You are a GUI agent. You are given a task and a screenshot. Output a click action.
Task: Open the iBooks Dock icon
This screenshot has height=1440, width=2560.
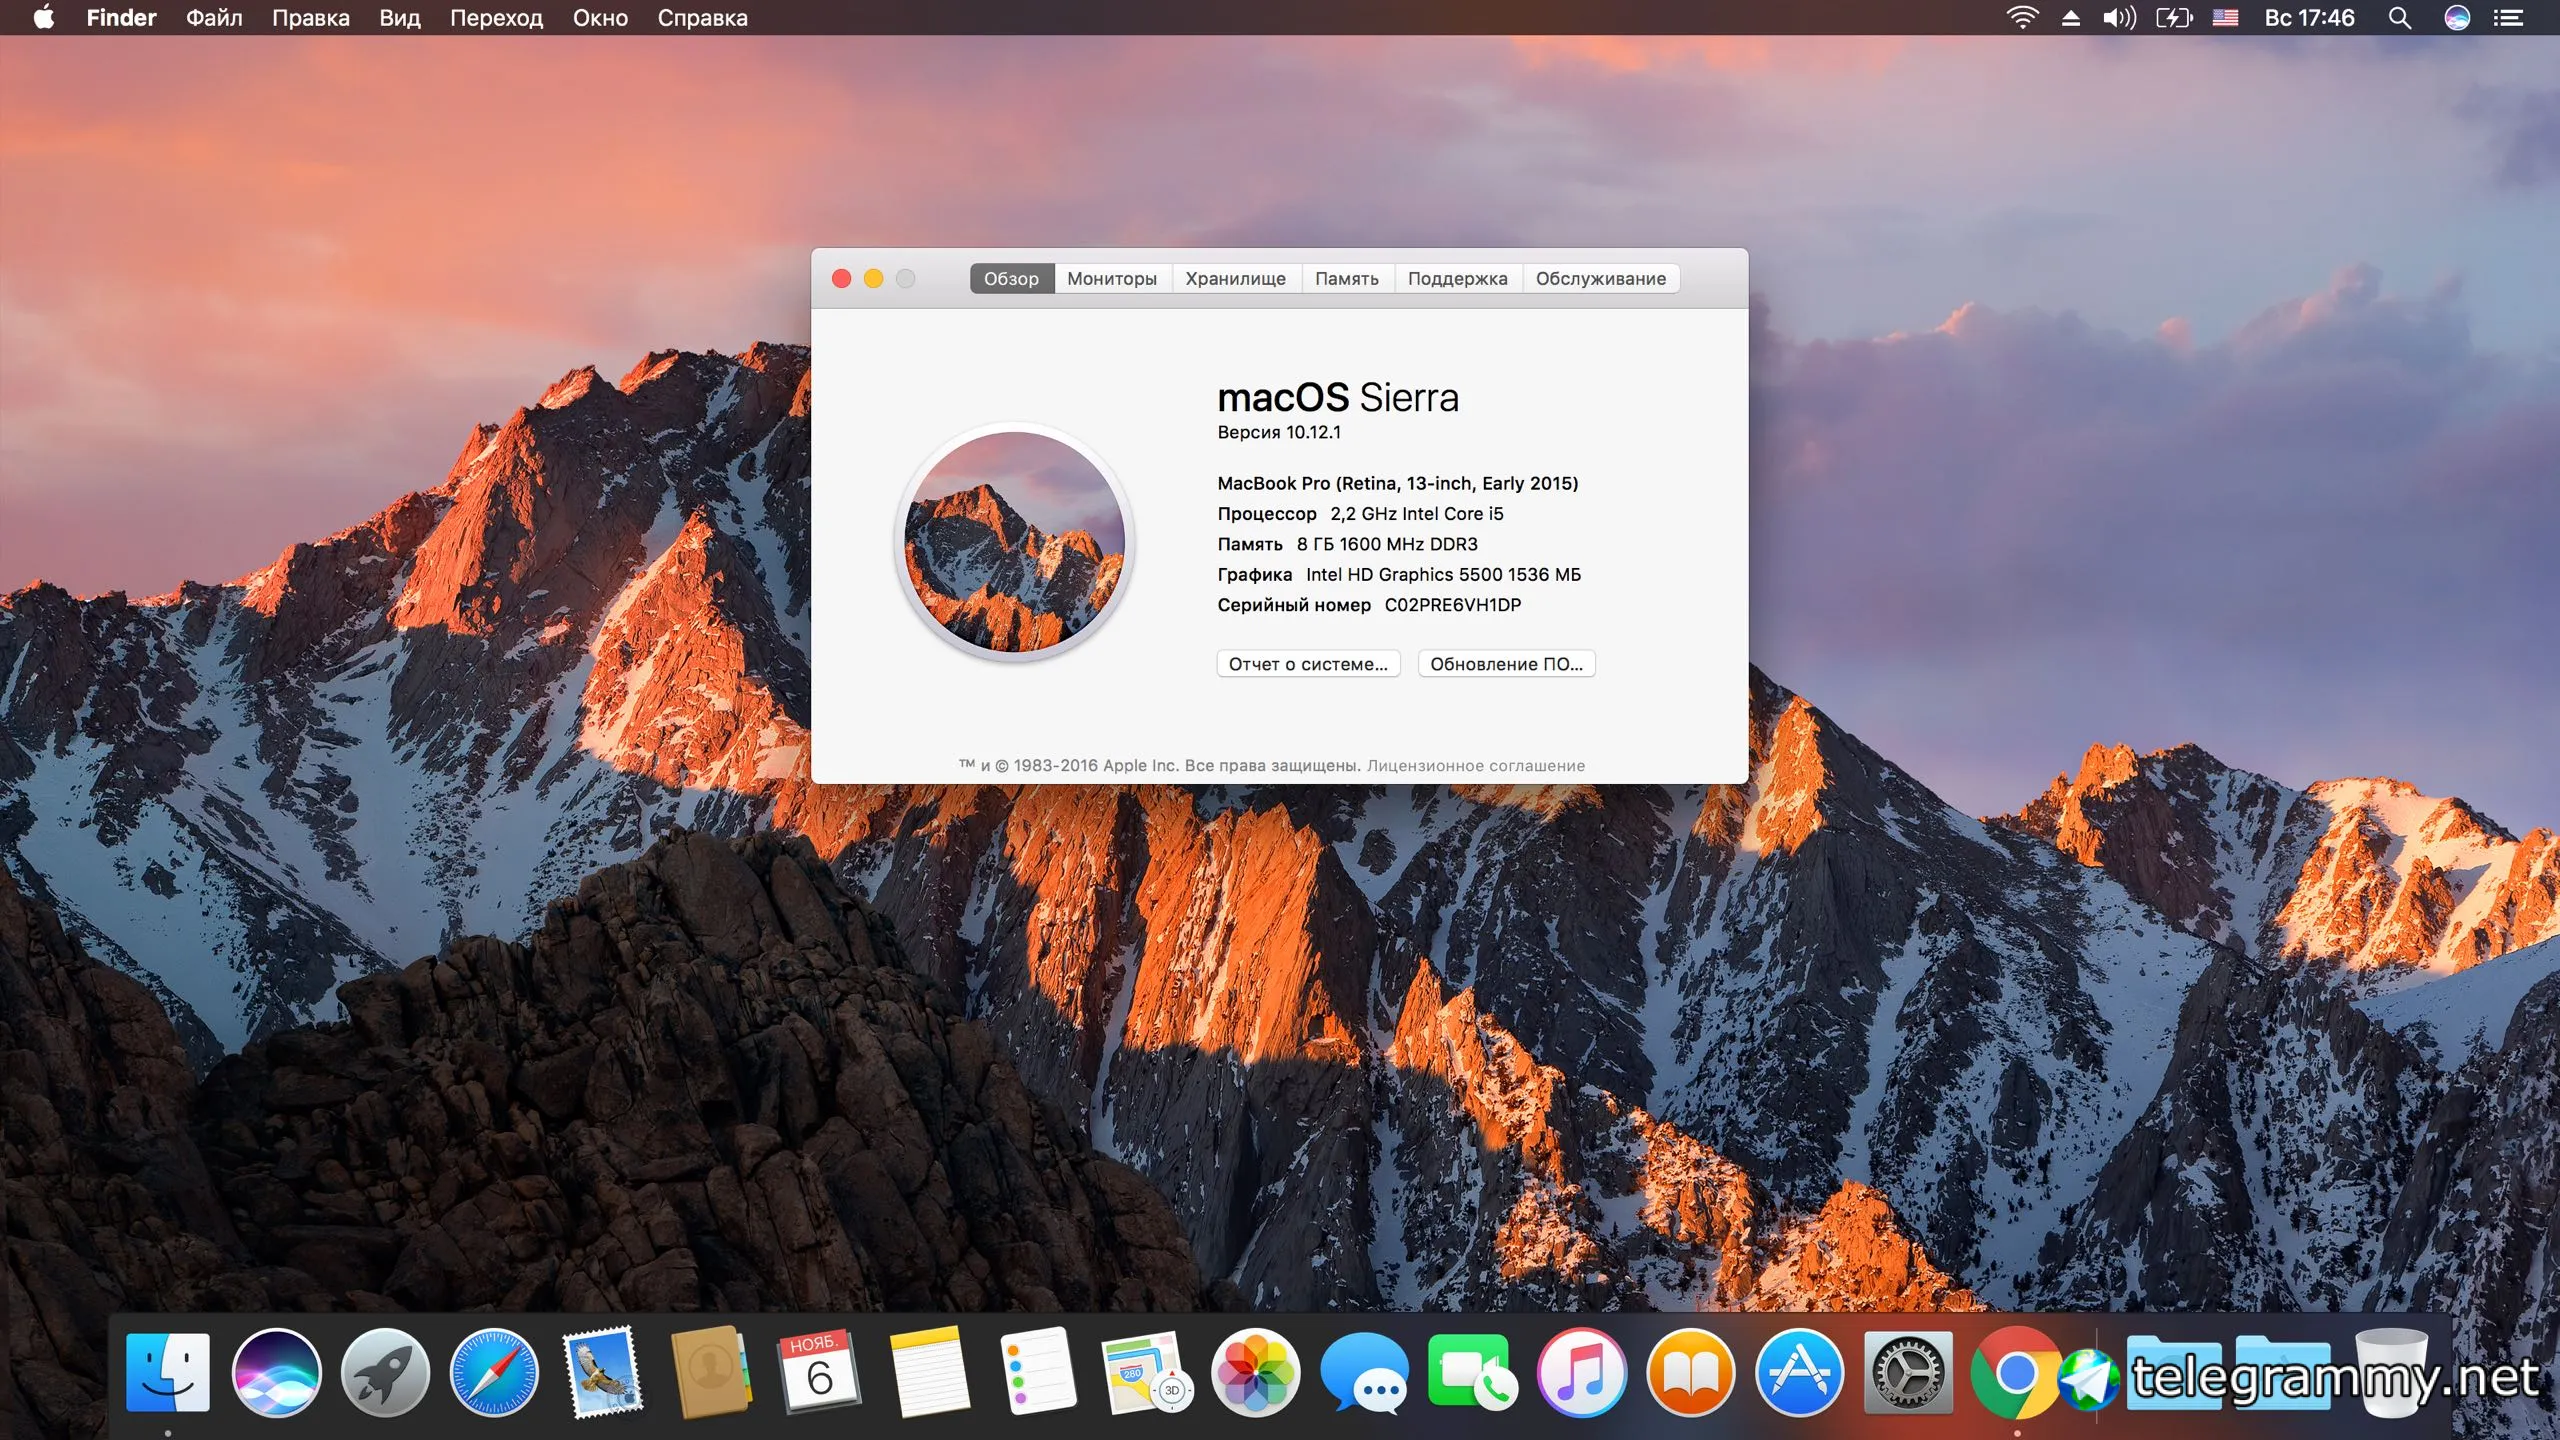(1690, 1373)
